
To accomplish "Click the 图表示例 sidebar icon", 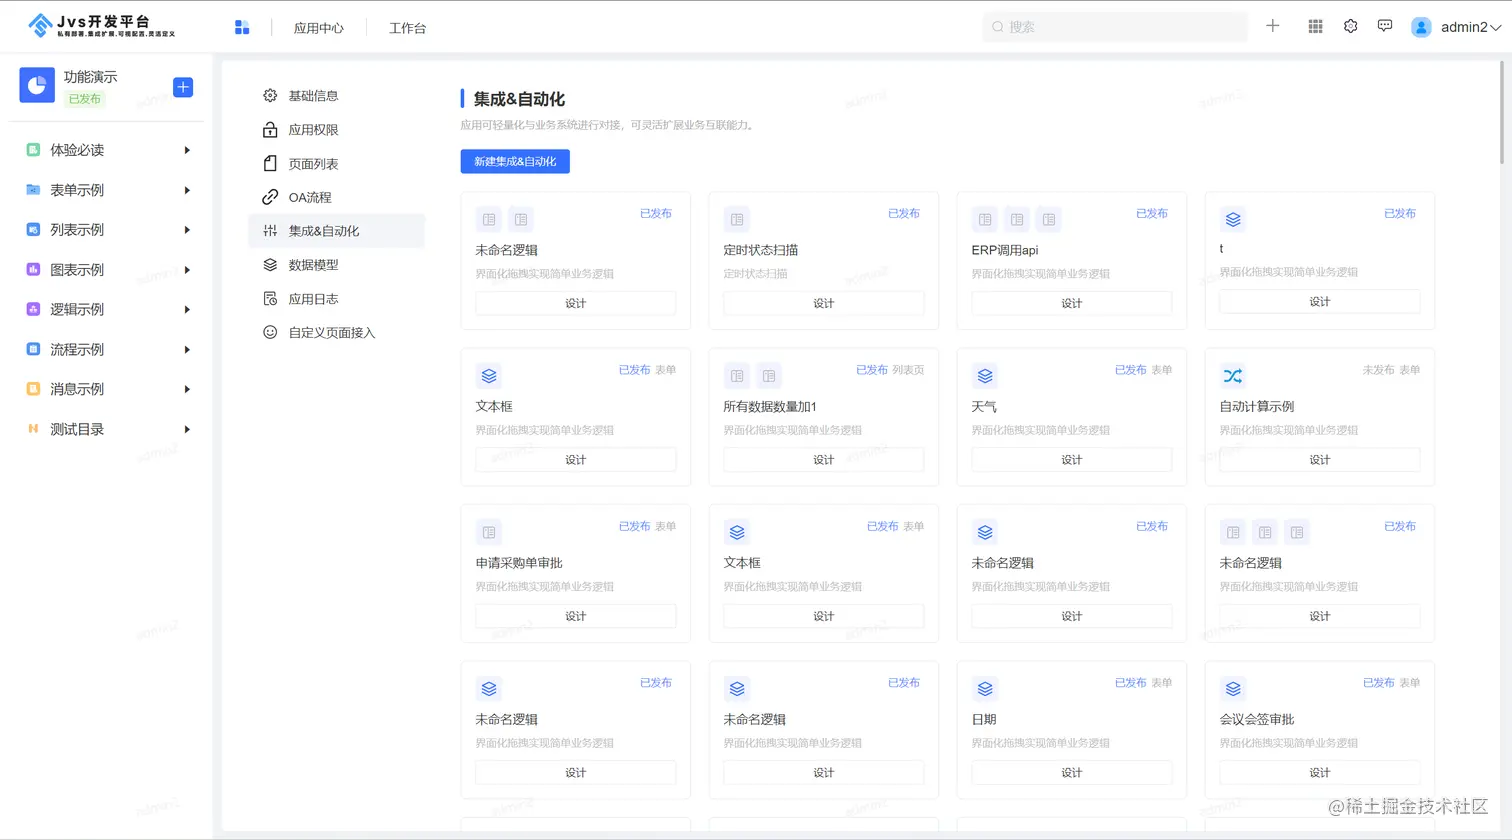I will point(33,270).
